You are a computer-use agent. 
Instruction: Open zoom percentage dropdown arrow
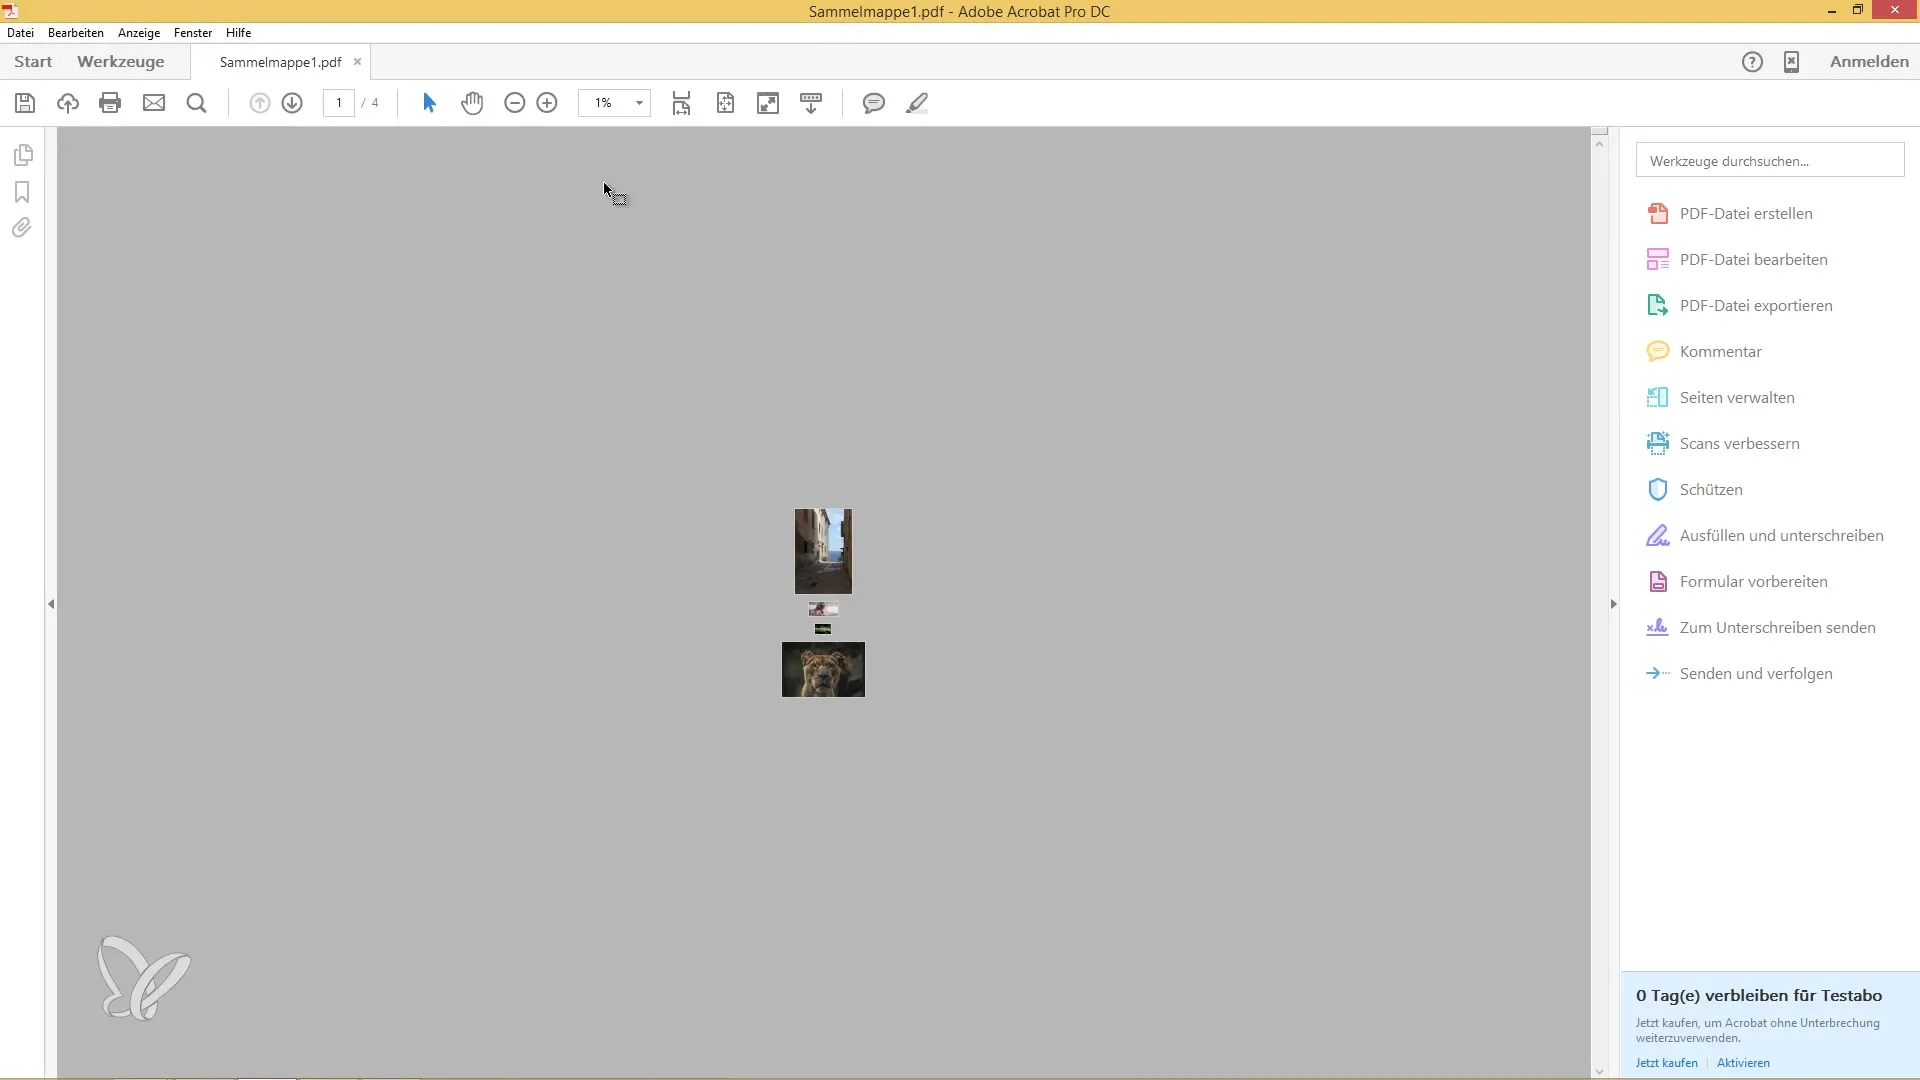(639, 103)
